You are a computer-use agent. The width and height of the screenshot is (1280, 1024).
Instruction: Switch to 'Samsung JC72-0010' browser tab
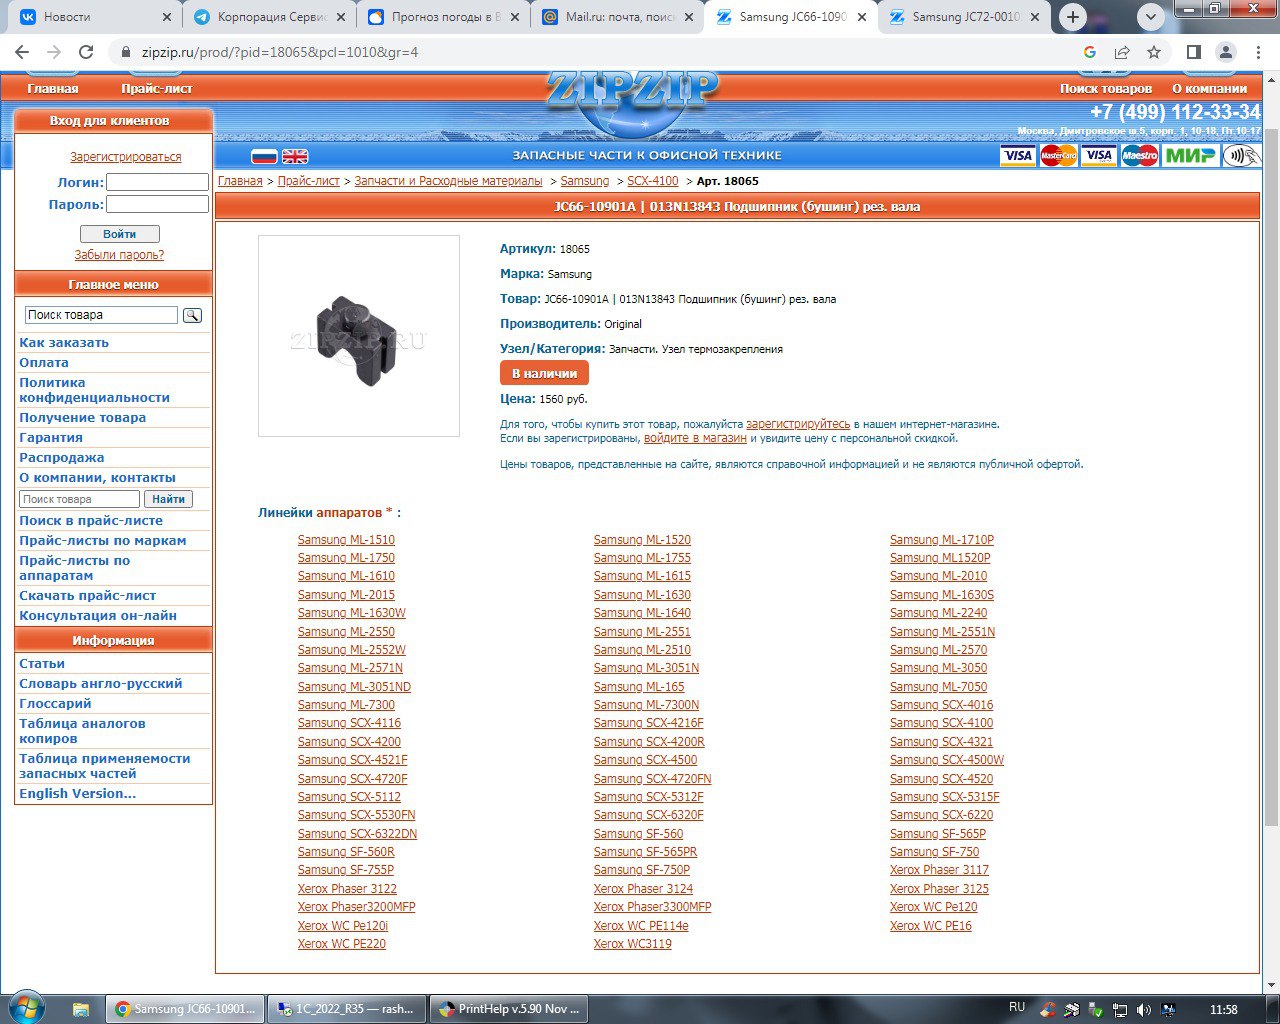pos(964,17)
